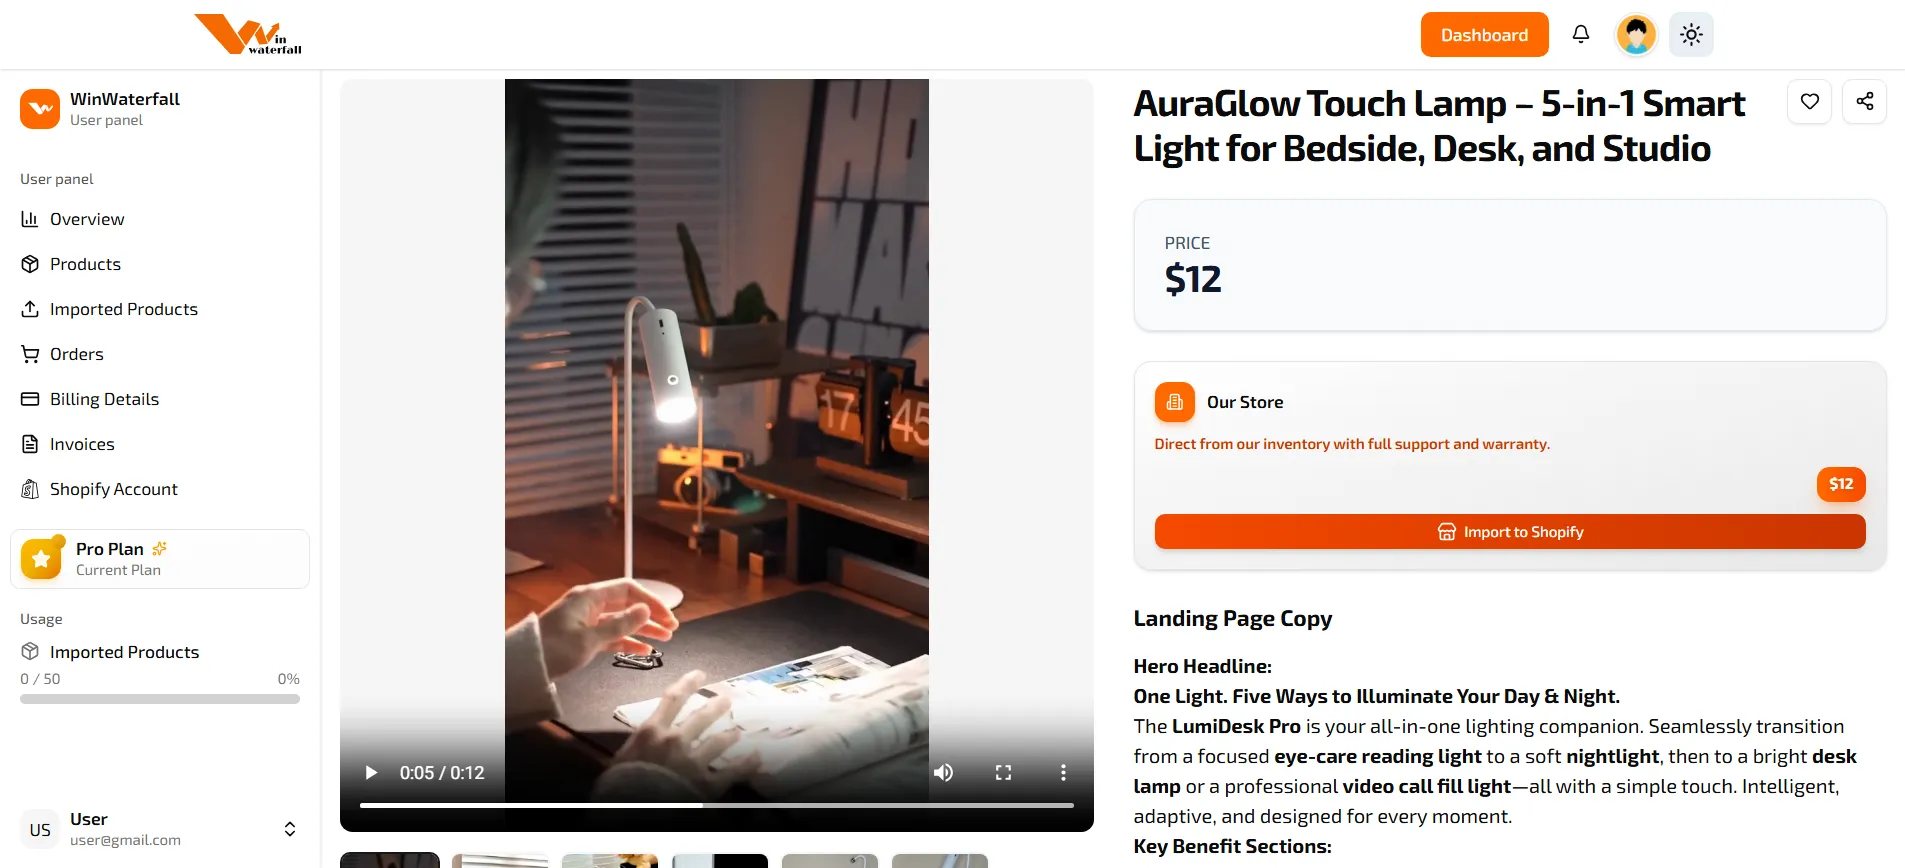Image resolution: width=1905 pixels, height=868 pixels.
Task: Import product to Shopify
Action: click(1510, 532)
